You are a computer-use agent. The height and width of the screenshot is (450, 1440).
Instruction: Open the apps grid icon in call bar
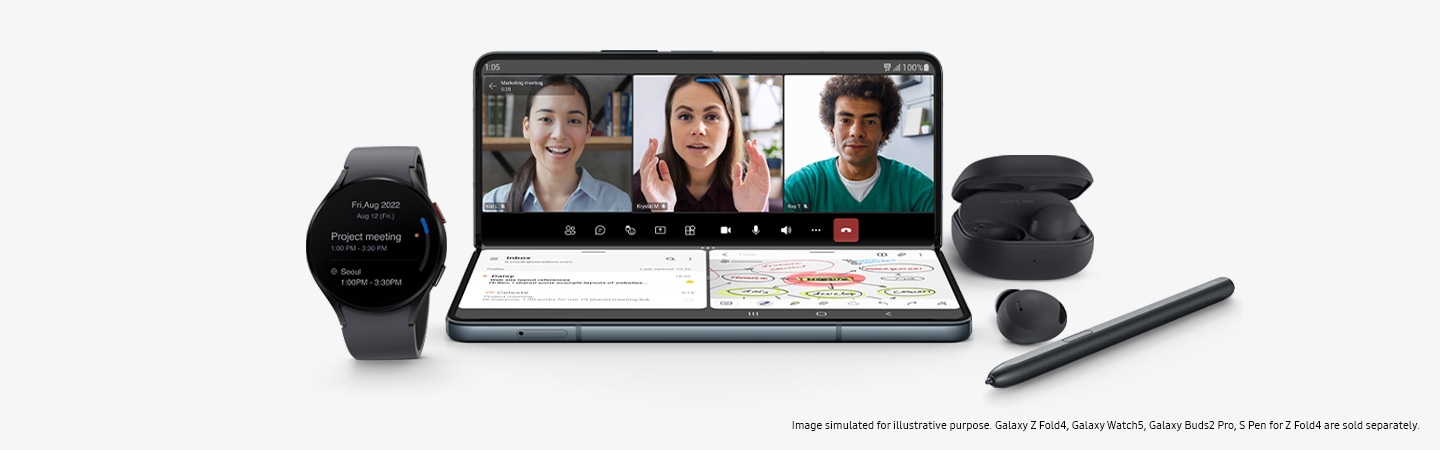pos(690,230)
